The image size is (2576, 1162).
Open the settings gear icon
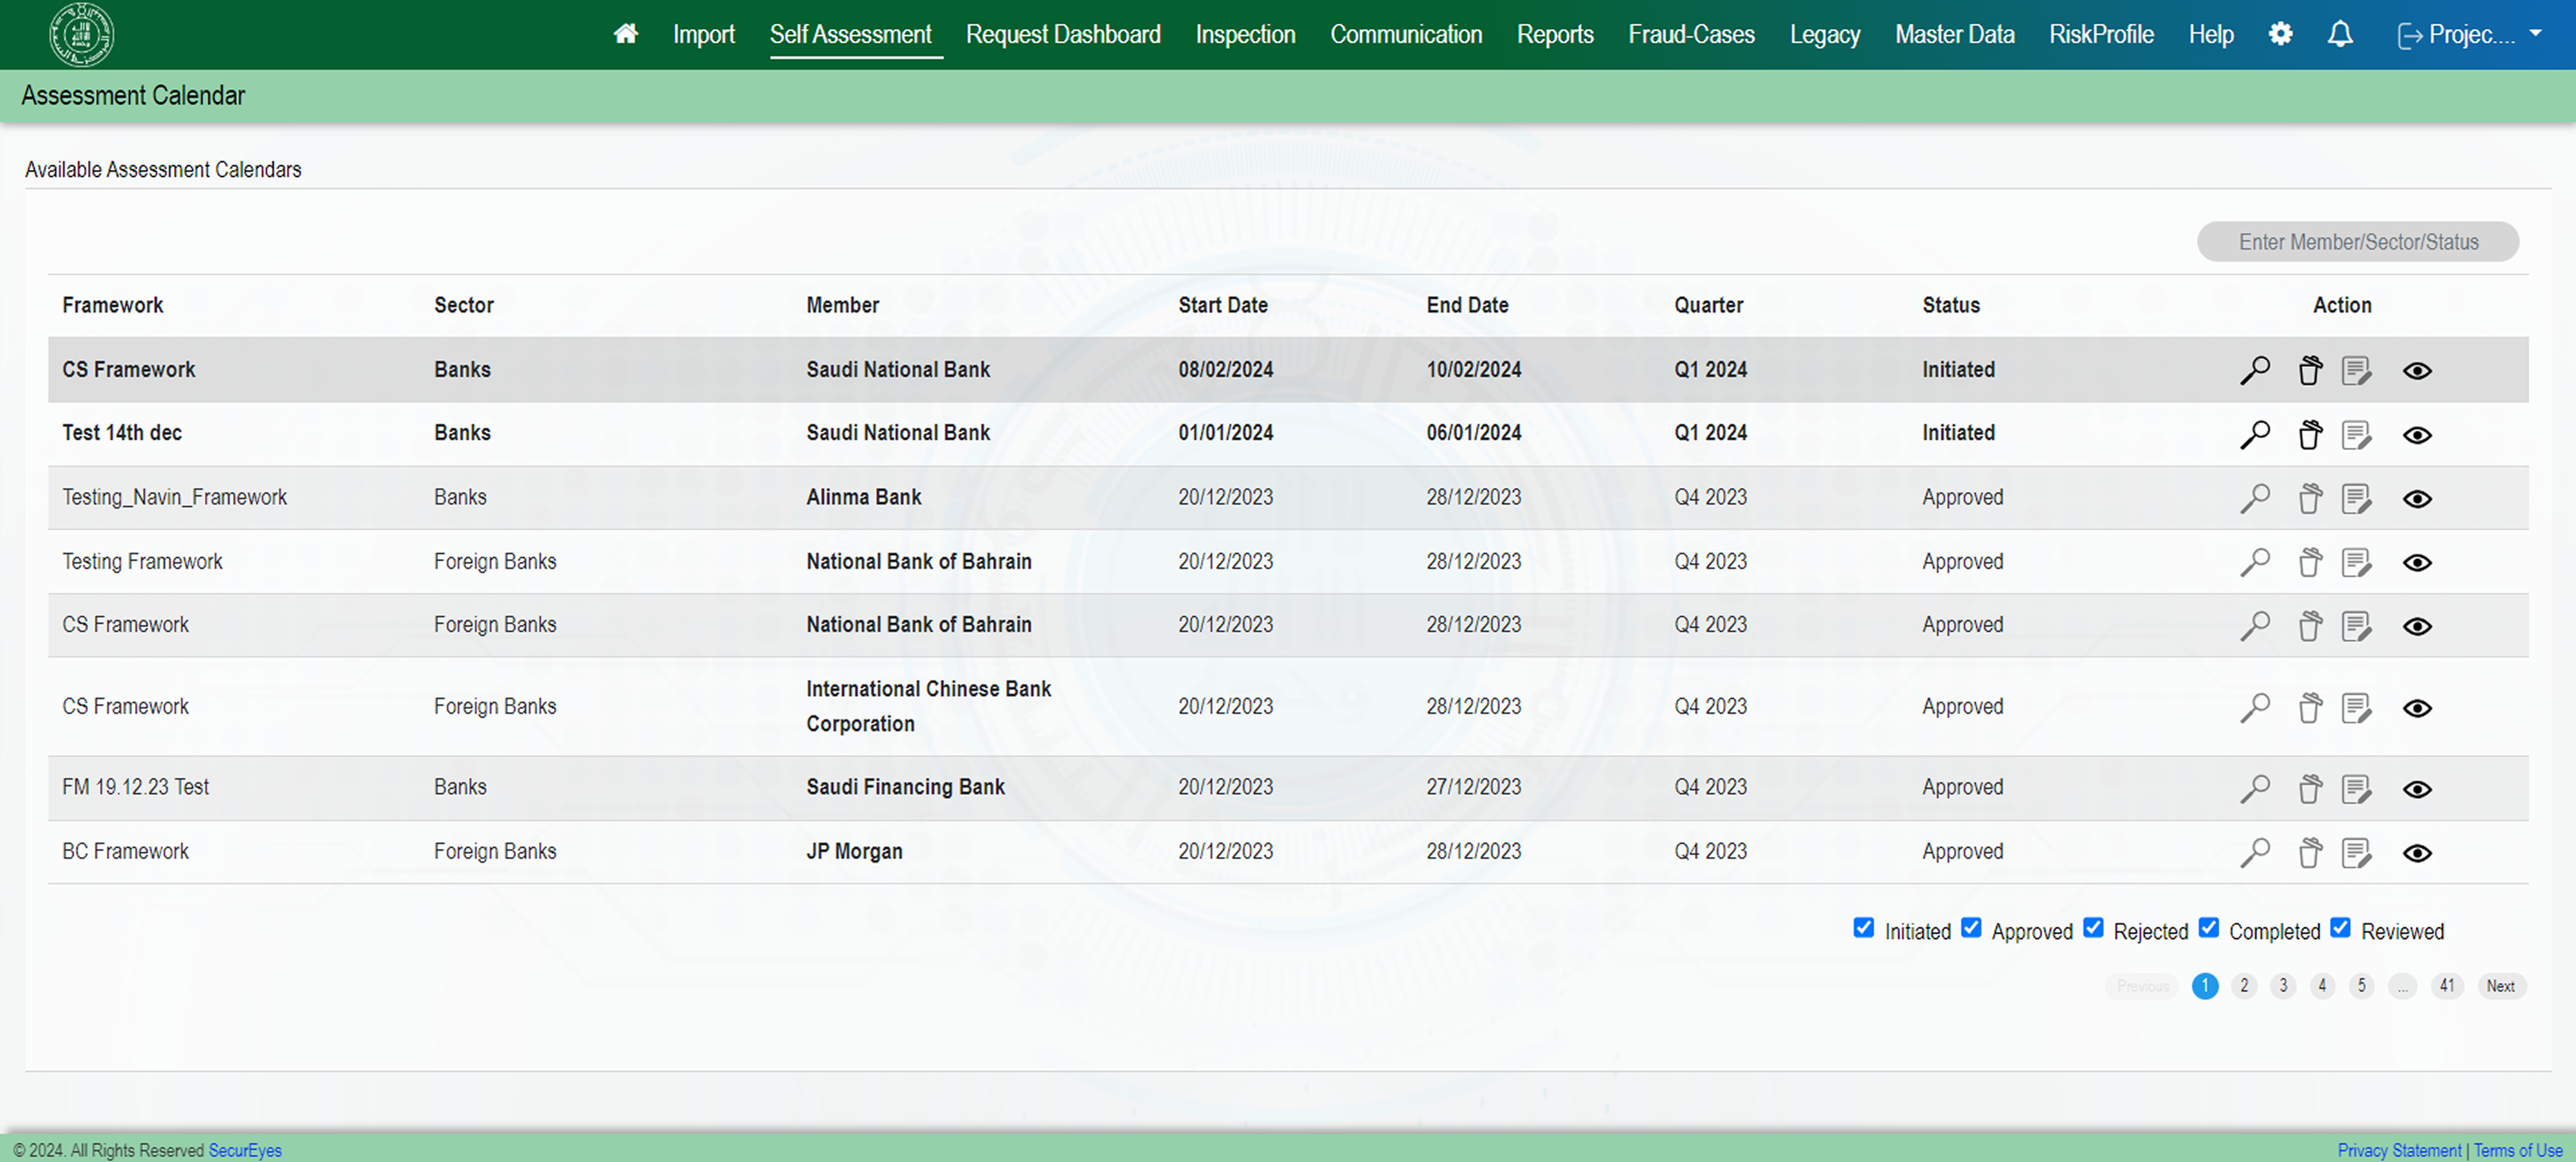pos(2280,34)
